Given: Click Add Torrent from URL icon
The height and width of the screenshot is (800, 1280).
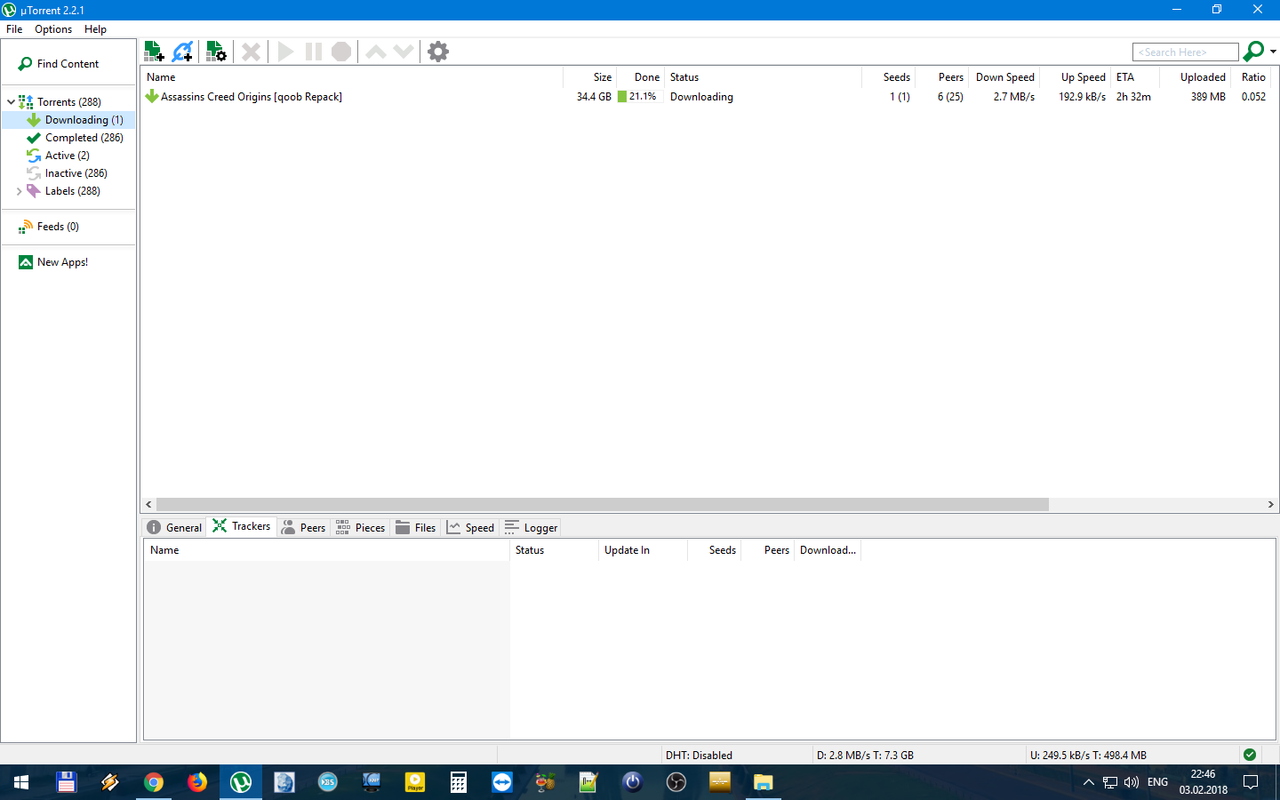Looking at the screenshot, I should (182, 51).
